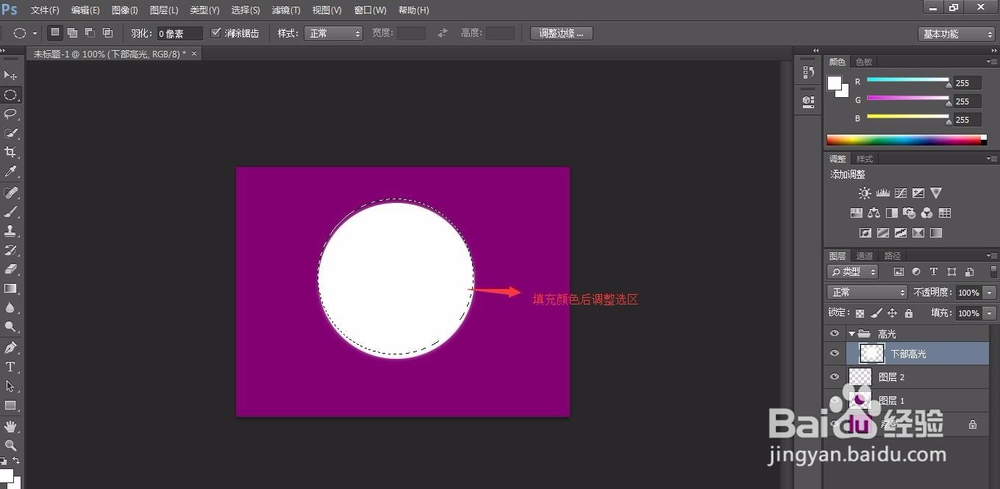Add a Vibrance adjustment

[936, 193]
